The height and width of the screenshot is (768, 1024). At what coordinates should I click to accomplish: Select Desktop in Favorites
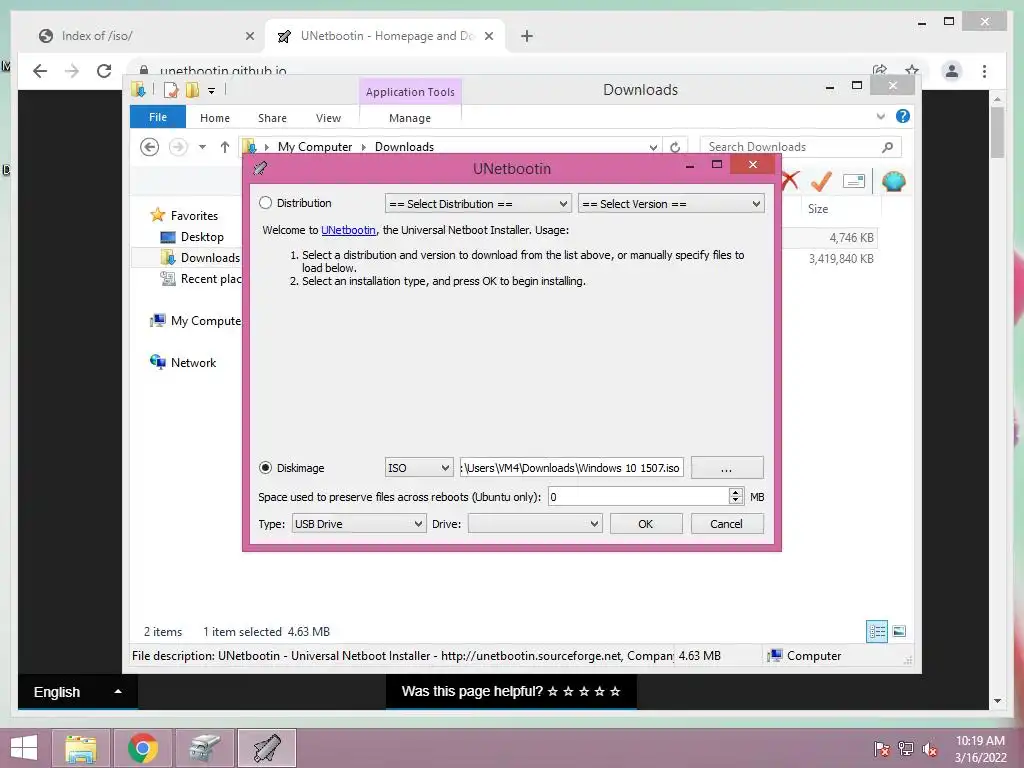click(x=202, y=237)
